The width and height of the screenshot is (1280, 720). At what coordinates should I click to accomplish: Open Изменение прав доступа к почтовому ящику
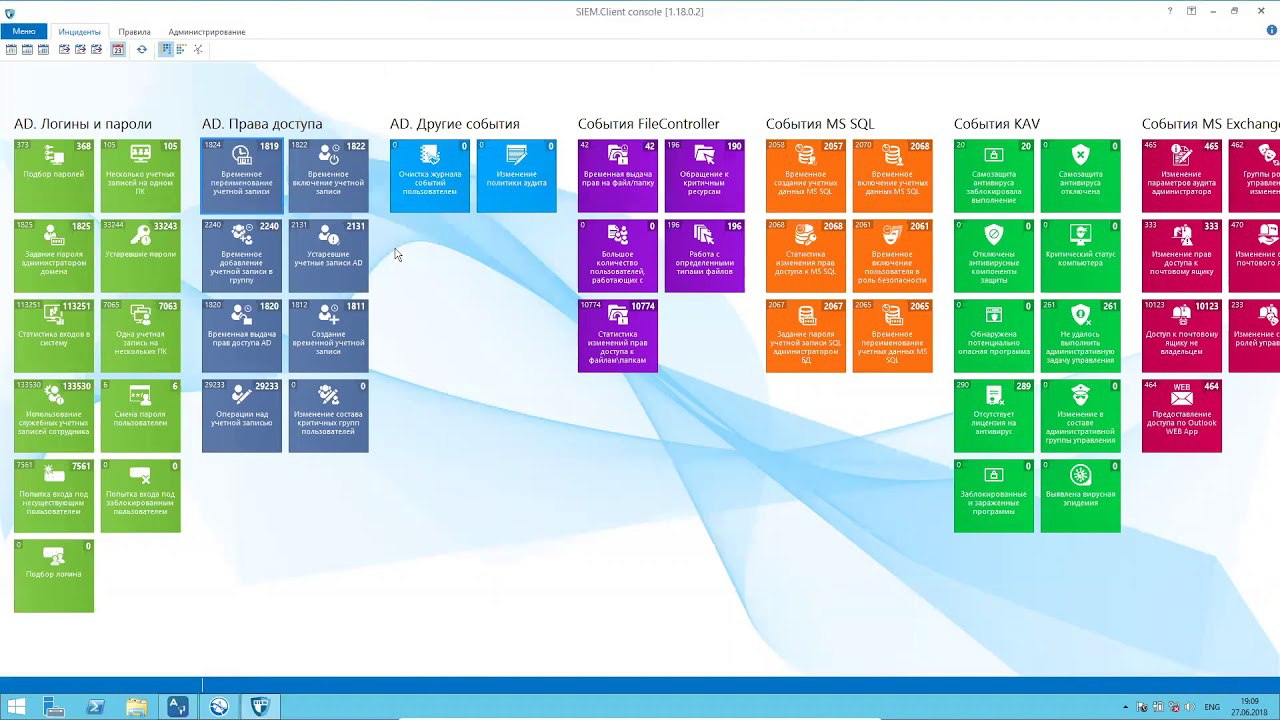point(1182,256)
